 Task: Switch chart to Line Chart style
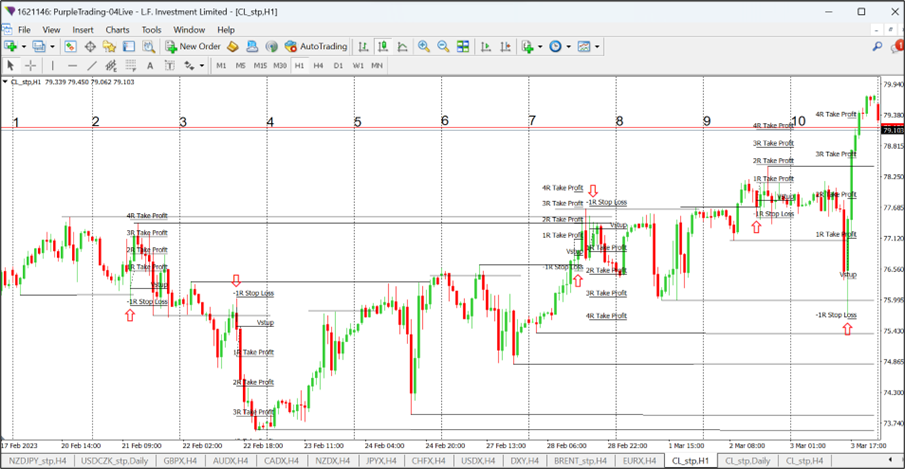click(x=402, y=46)
